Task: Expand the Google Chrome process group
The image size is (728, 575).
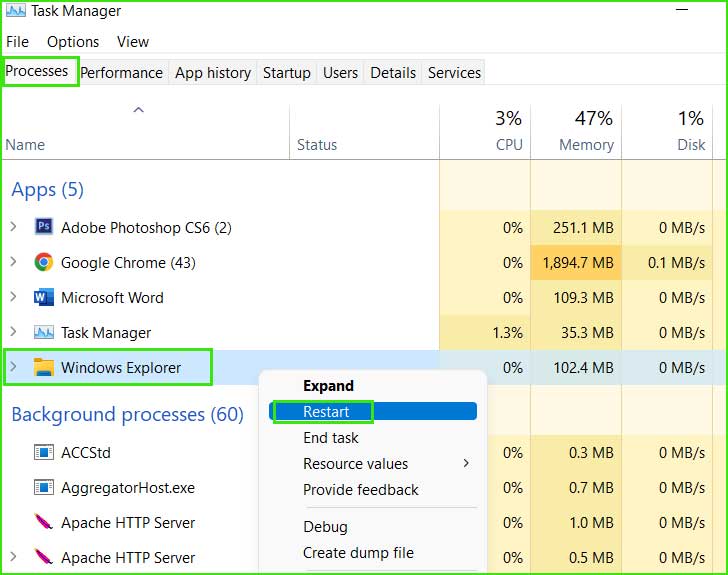Action: (13, 261)
